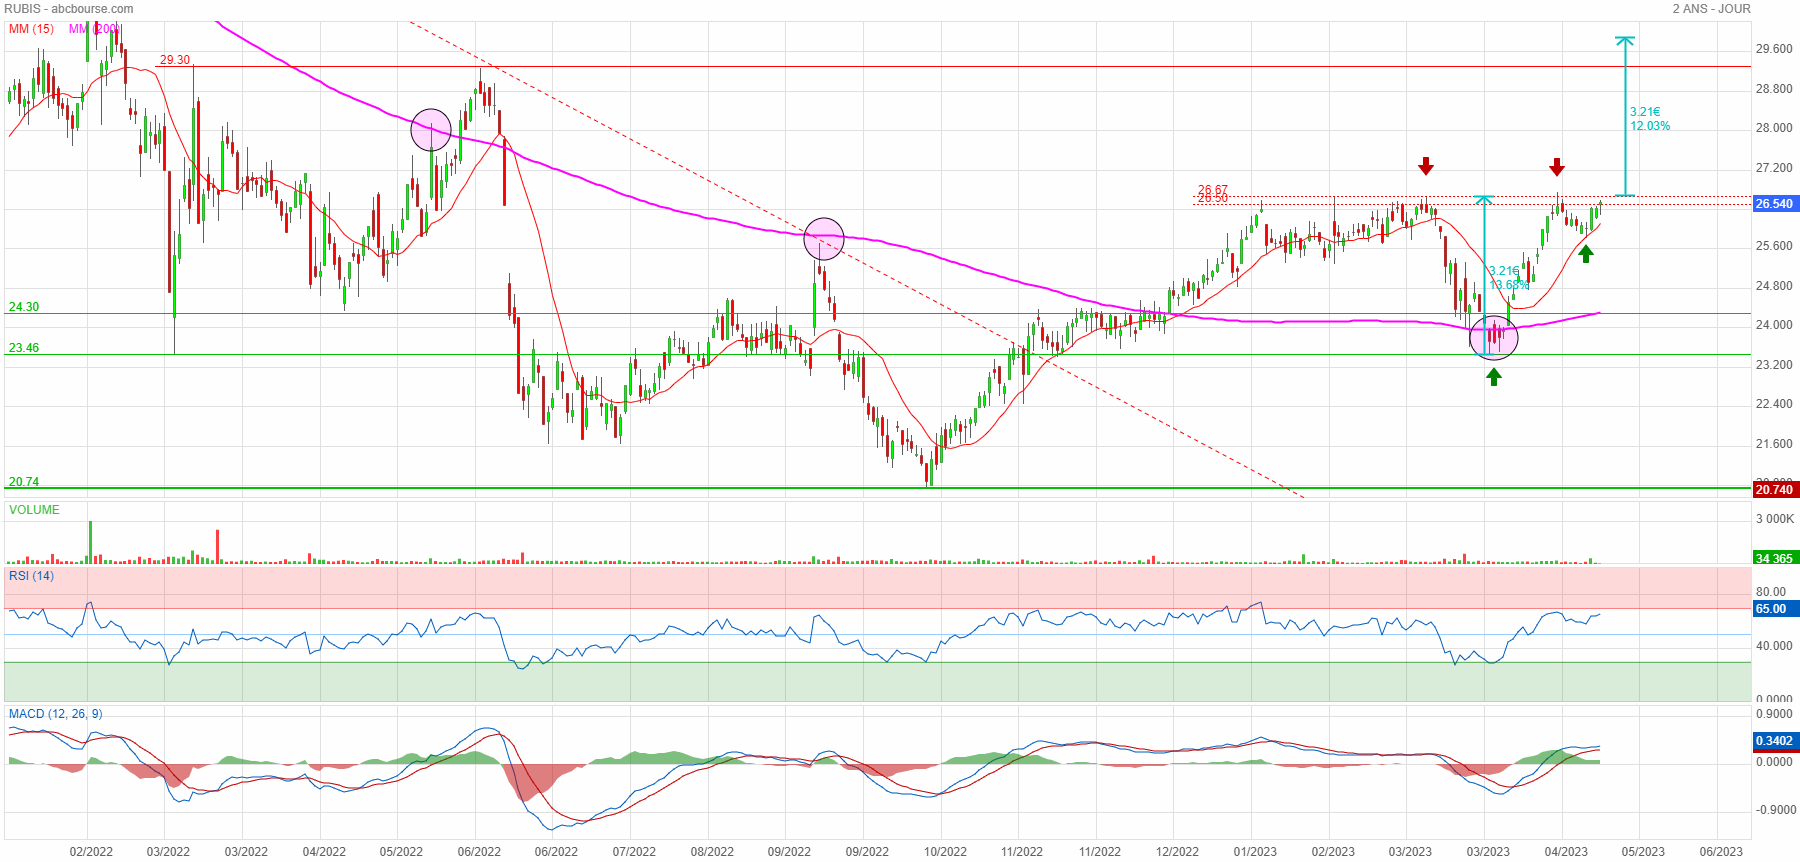Click the 29.600 price axis value
Image resolution: width=1800 pixels, height=862 pixels.
point(1775,49)
